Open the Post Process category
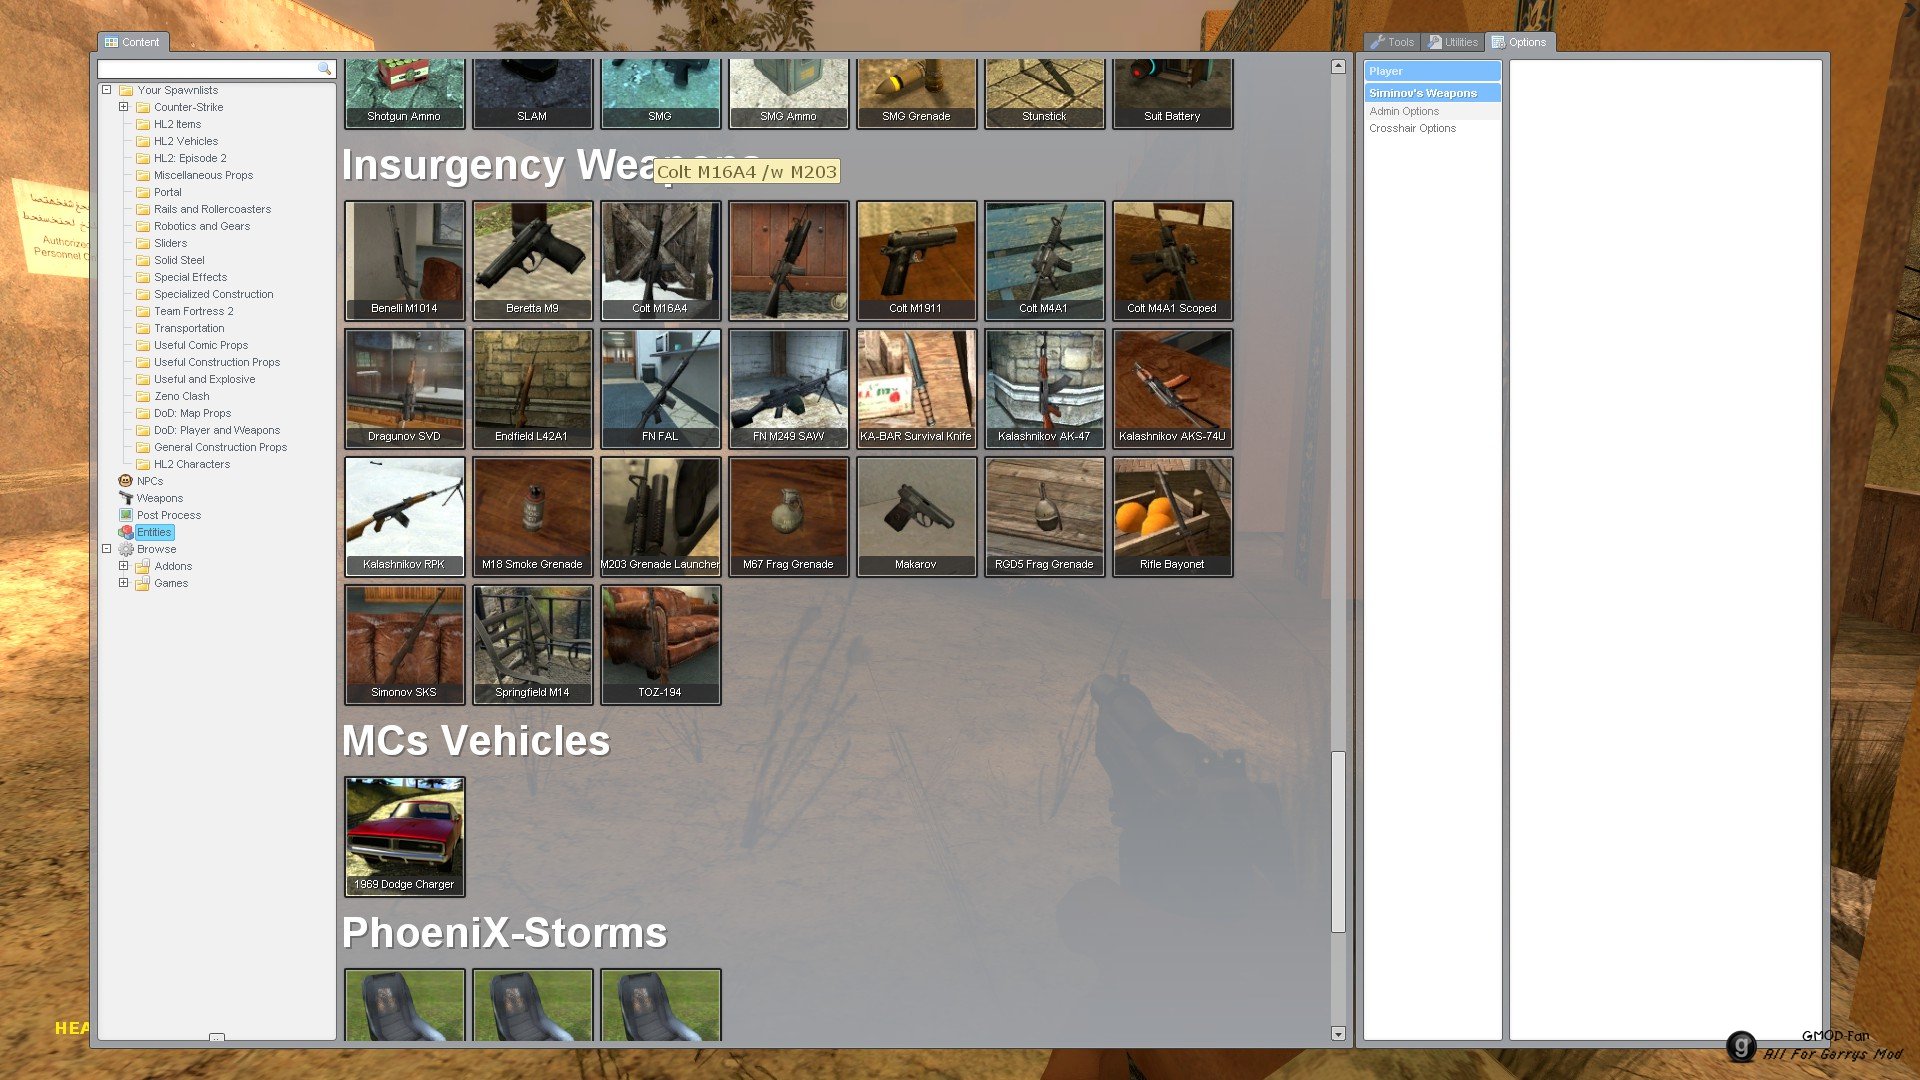The width and height of the screenshot is (1920, 1080). (169, 515)
